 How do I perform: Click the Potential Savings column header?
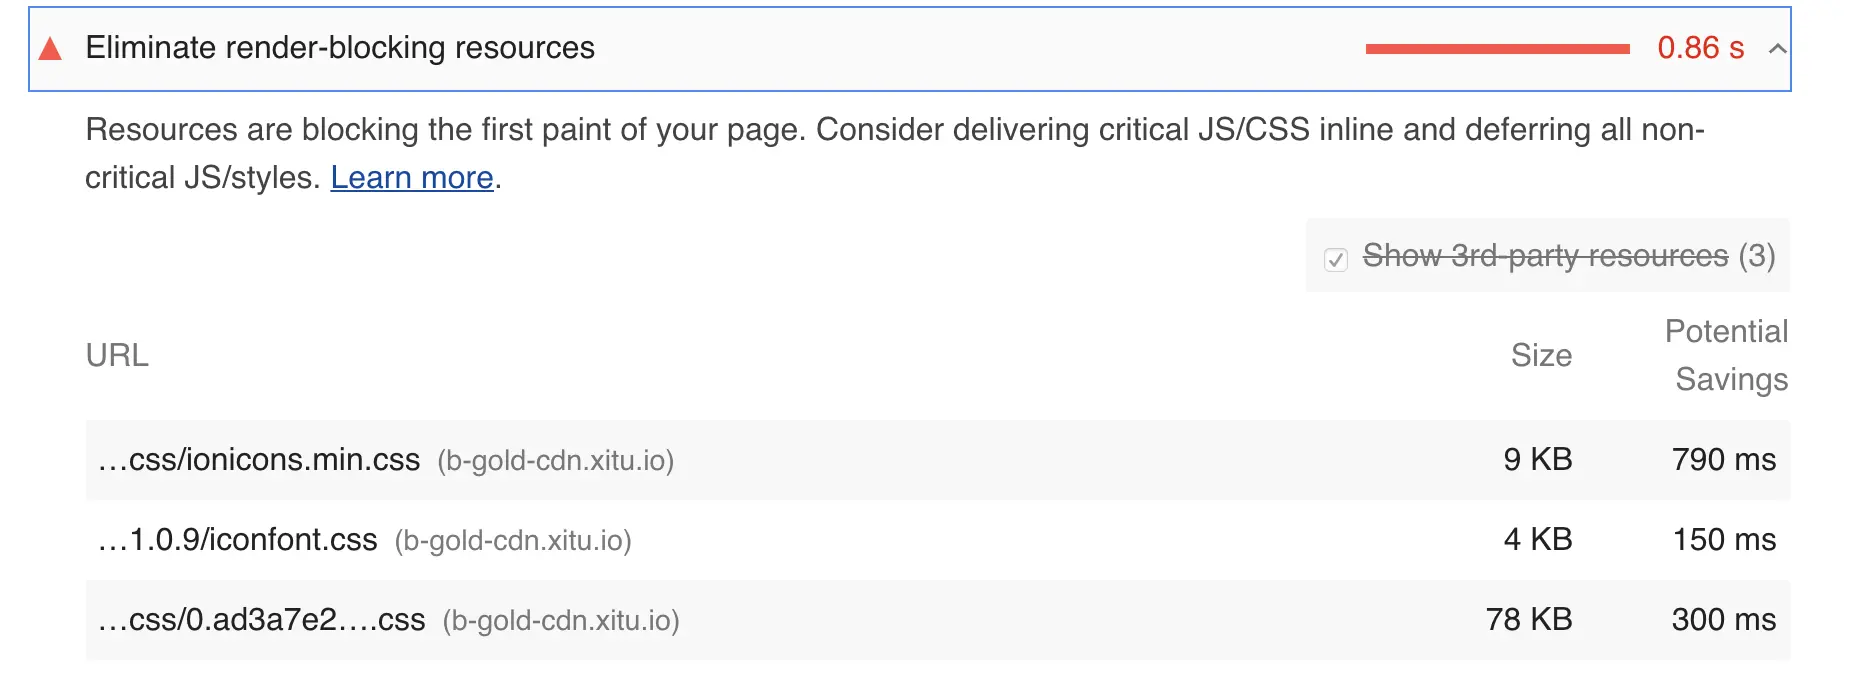[x=1727, y=355]
